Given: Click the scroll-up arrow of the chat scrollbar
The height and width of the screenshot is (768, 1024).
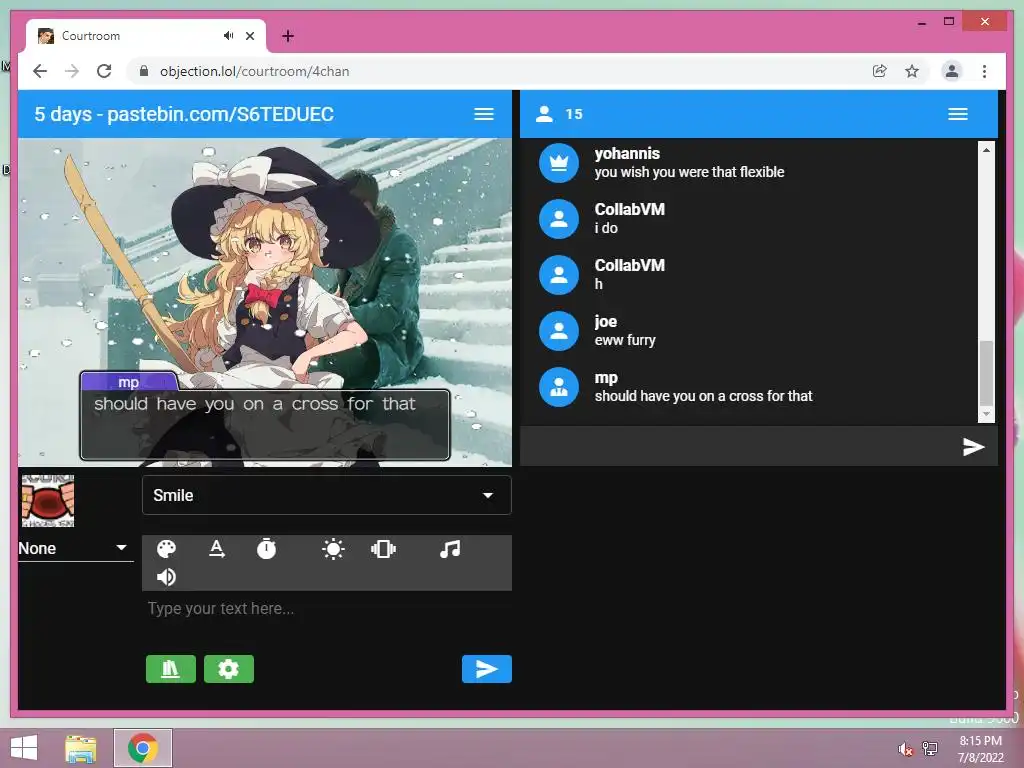Looking at the screenshot, I should coord(986,150).
